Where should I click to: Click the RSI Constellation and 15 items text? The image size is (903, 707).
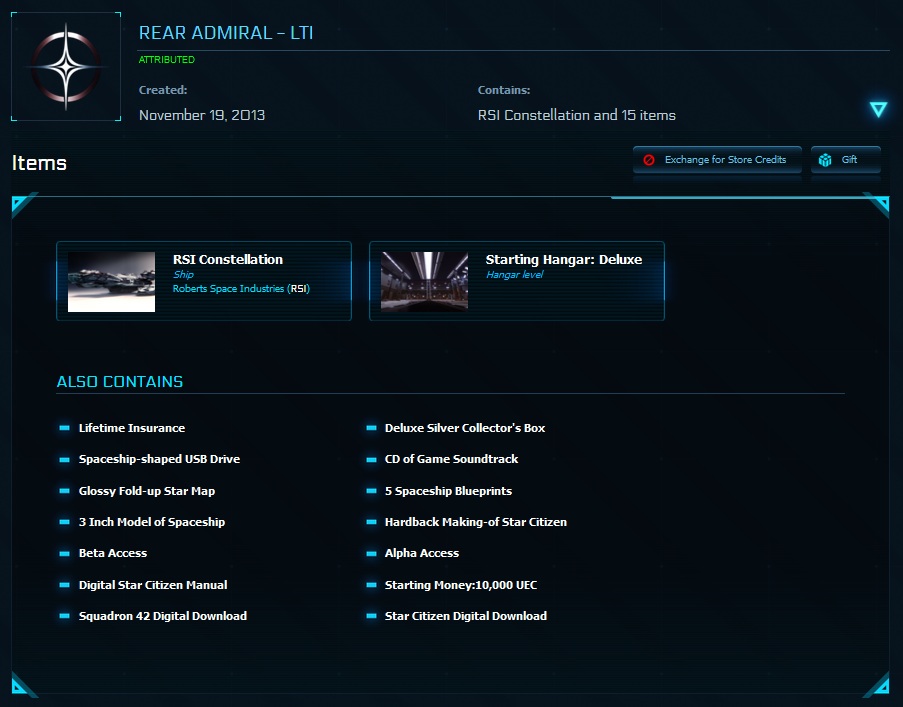coord(576,115)
